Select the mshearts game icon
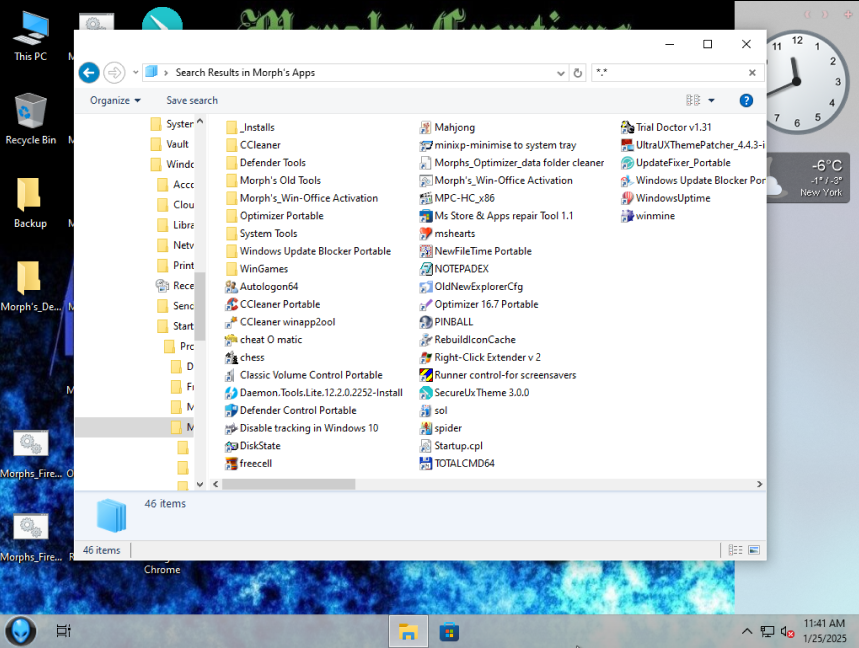The image size is (859, 648). (426, 234)
